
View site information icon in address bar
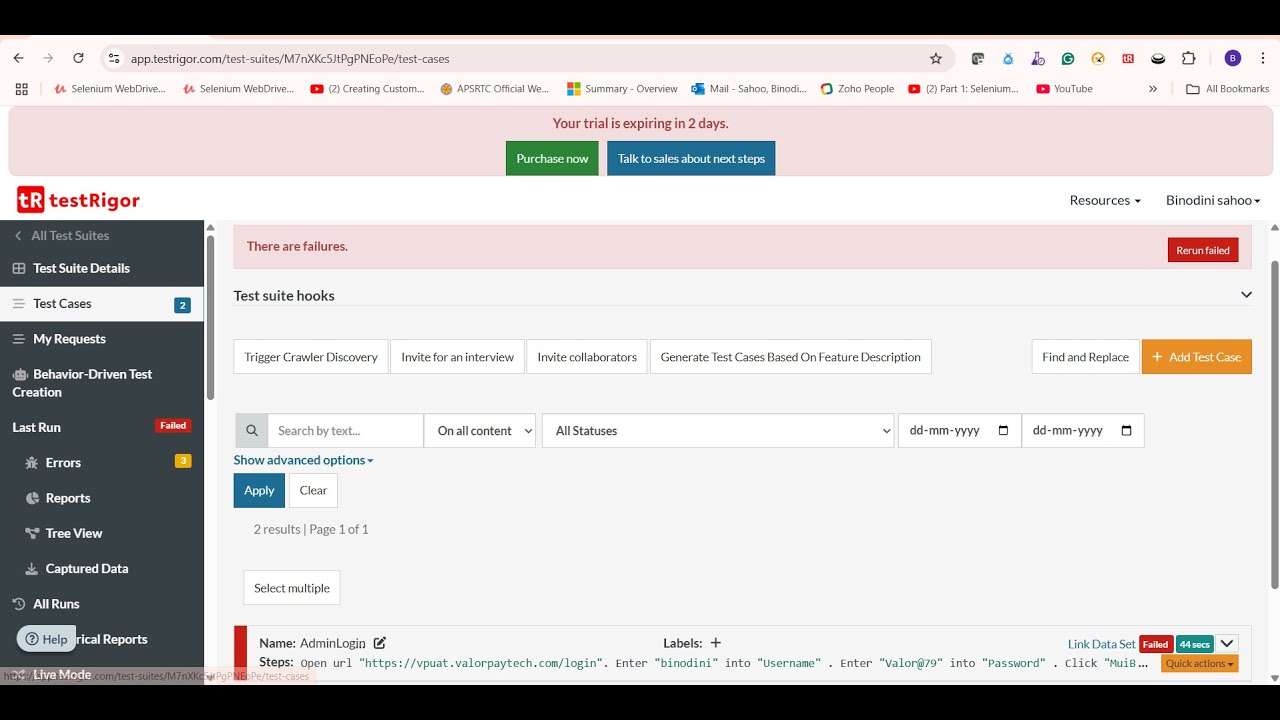[114, 59]
